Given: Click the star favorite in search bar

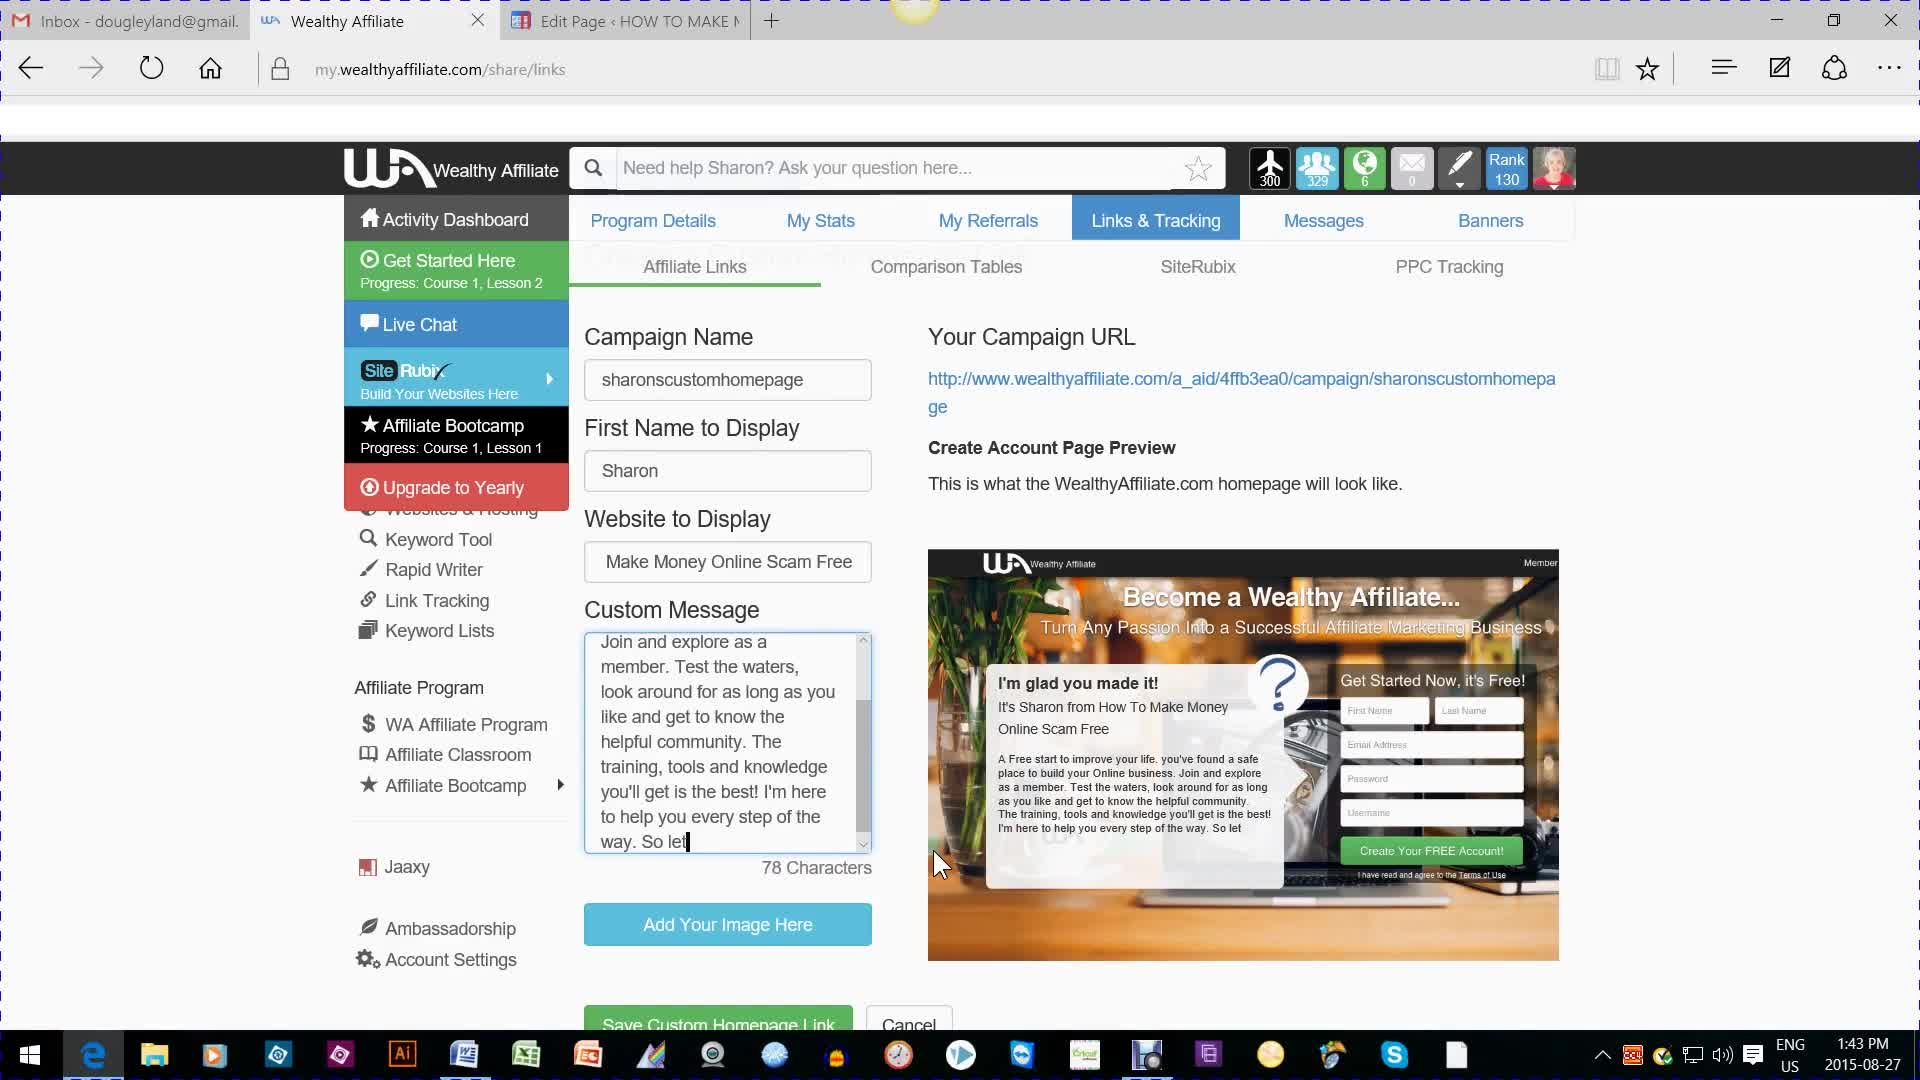Looking at the screenshot, I should tap(1198, 168).
